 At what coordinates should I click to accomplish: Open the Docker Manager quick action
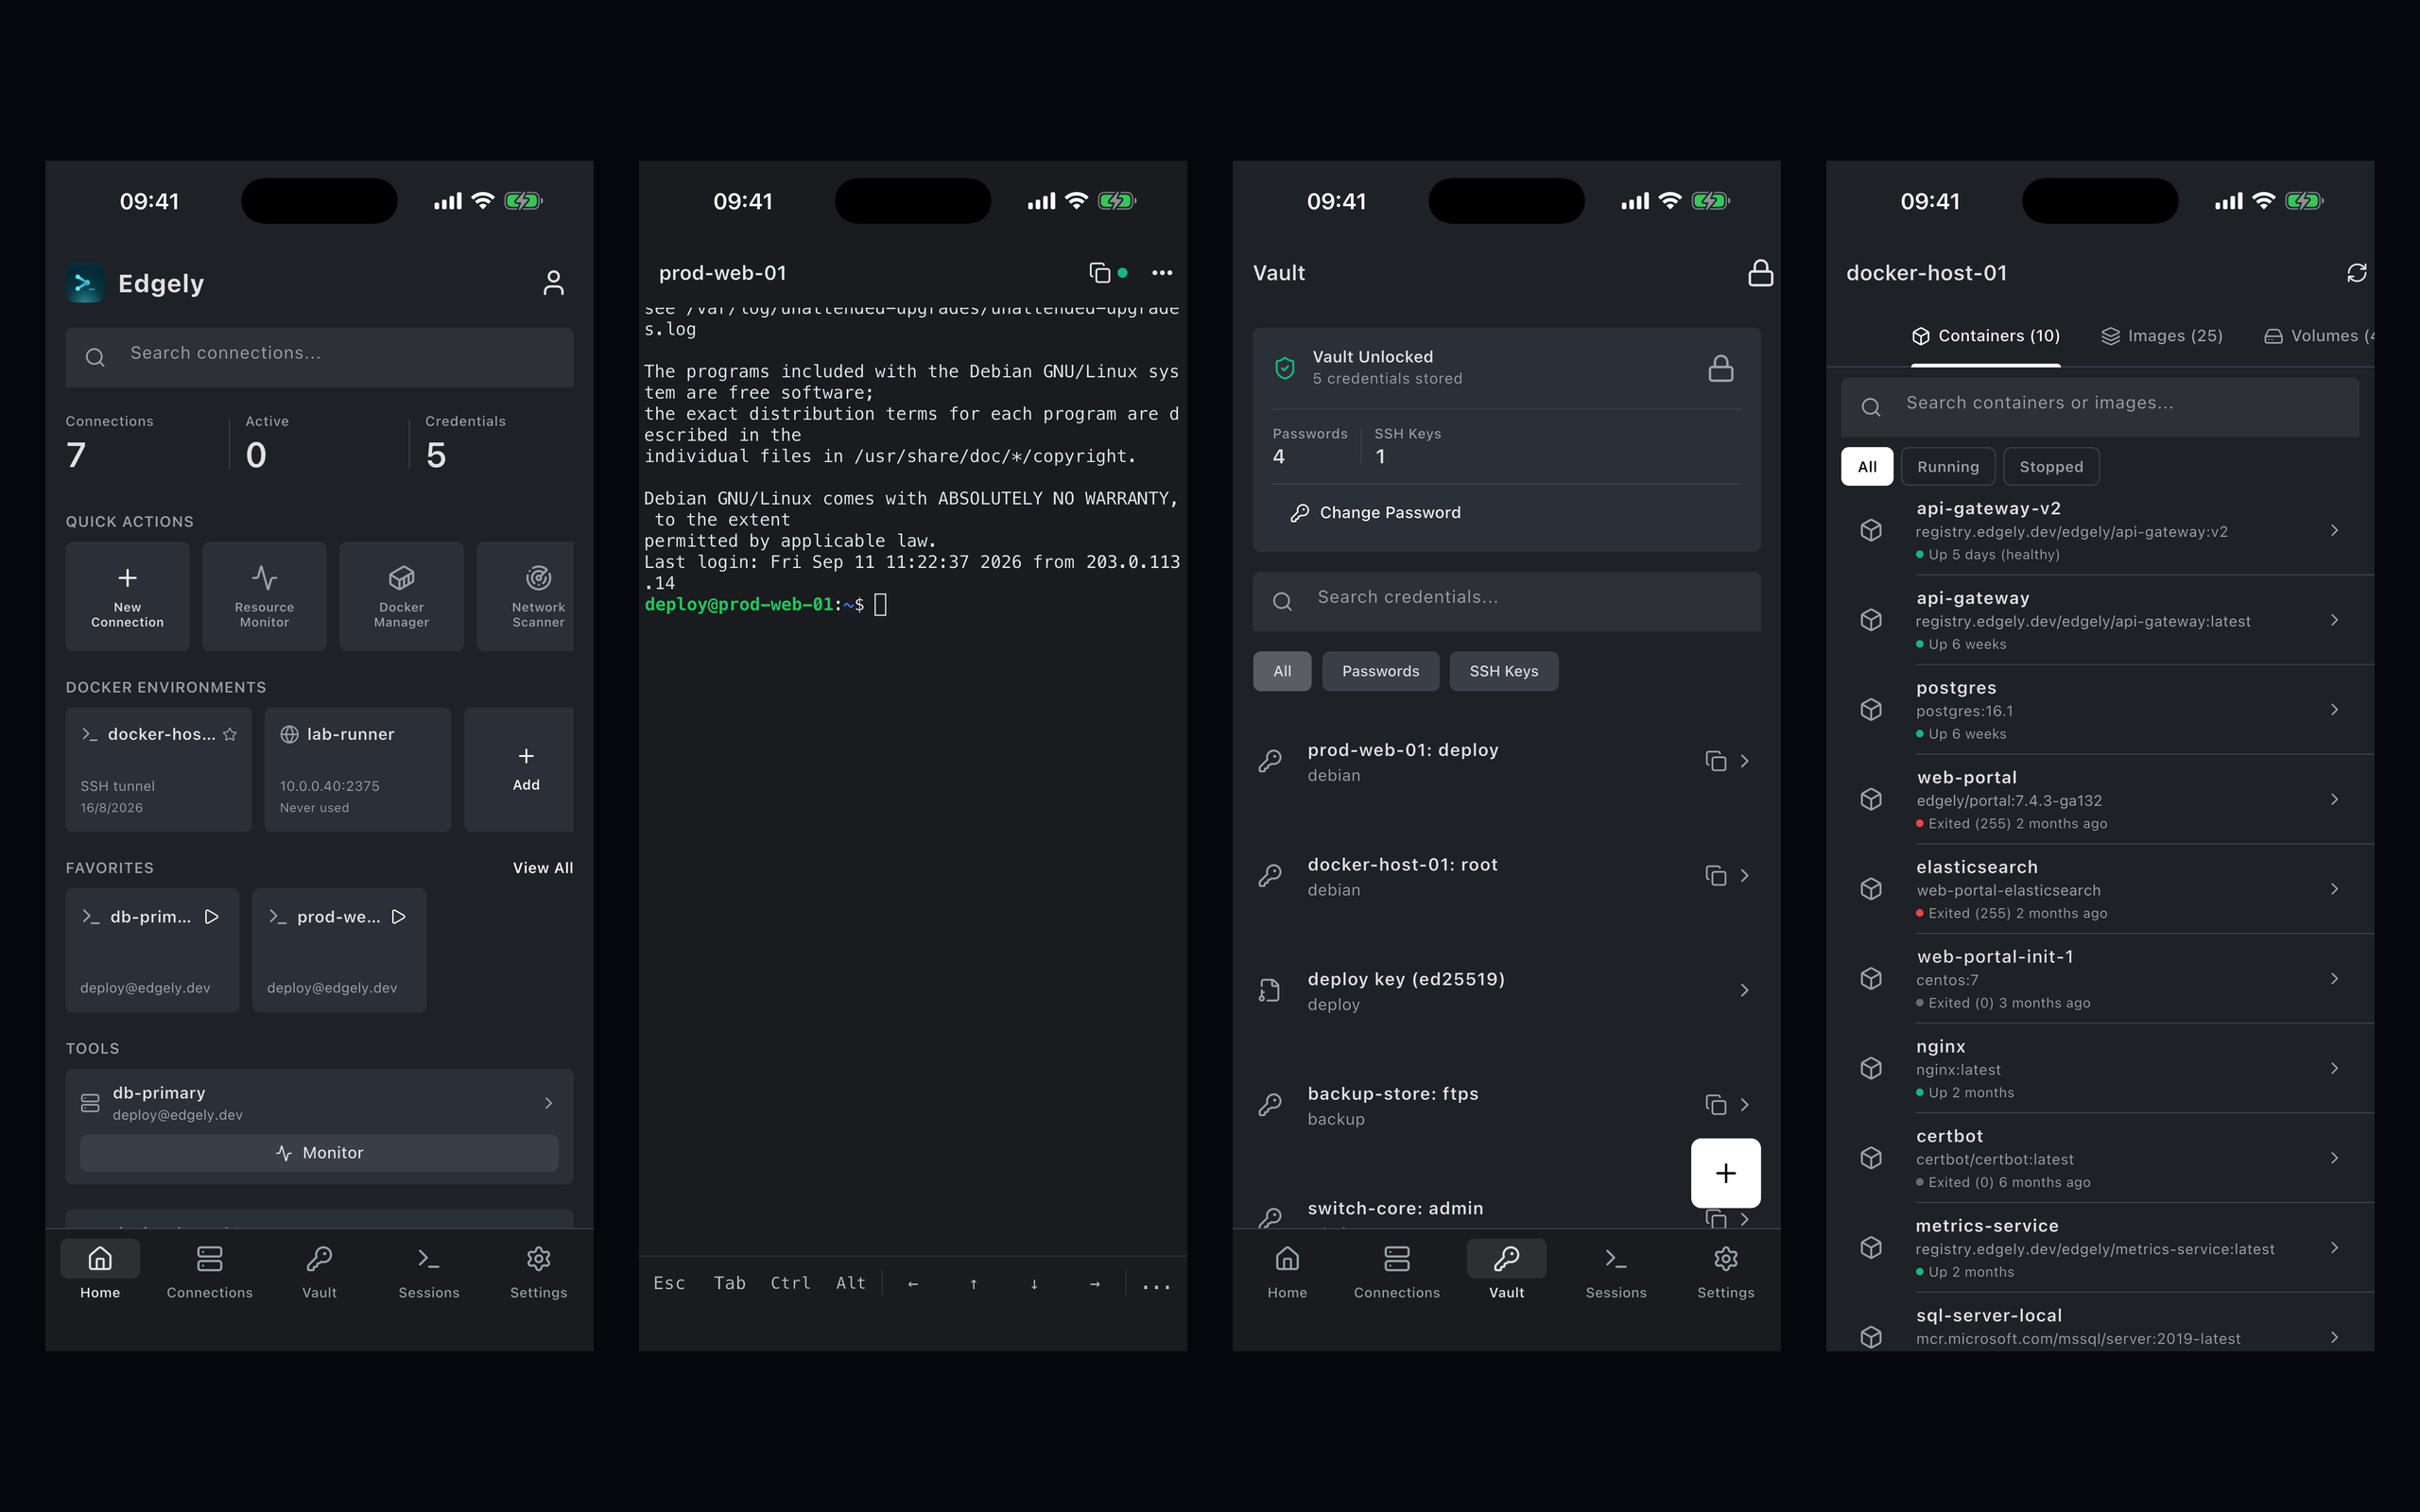pos(401,597)
